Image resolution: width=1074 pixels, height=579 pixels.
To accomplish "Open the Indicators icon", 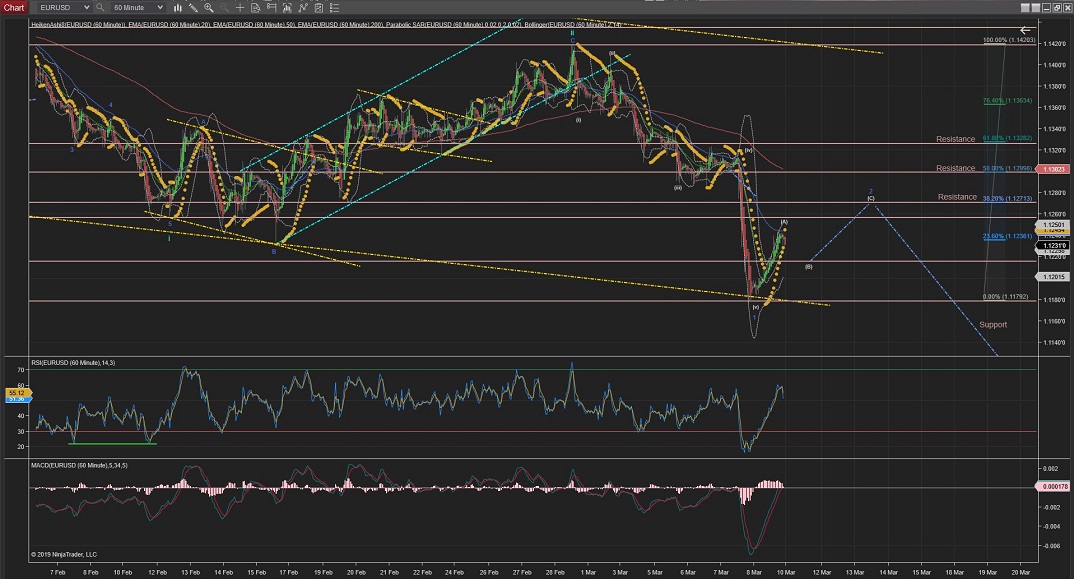I will pyautogui.click(x=303, y=7).
